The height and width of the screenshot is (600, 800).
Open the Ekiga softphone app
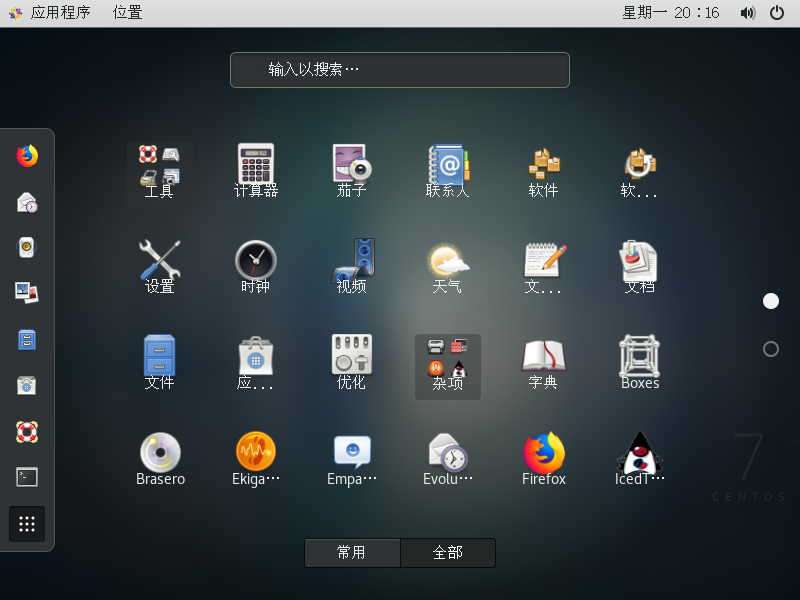256,459
